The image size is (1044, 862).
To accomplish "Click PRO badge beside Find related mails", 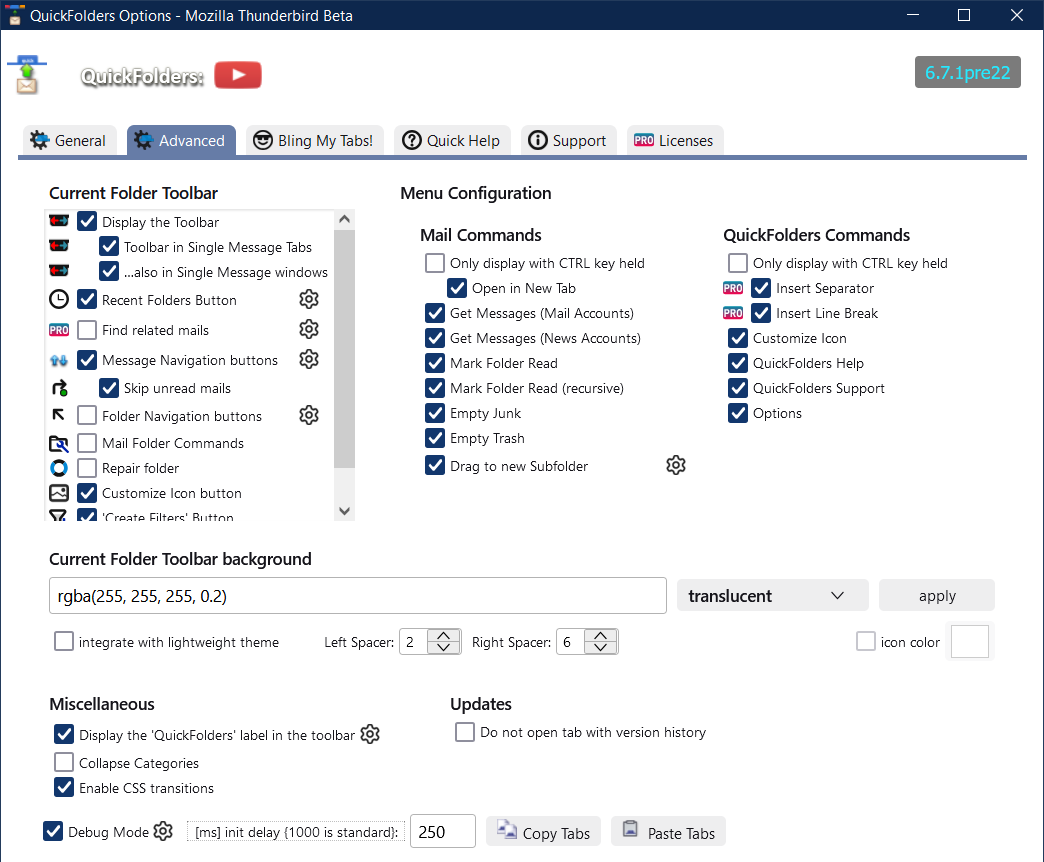I will pyautogui.click(x=59, y=330).
